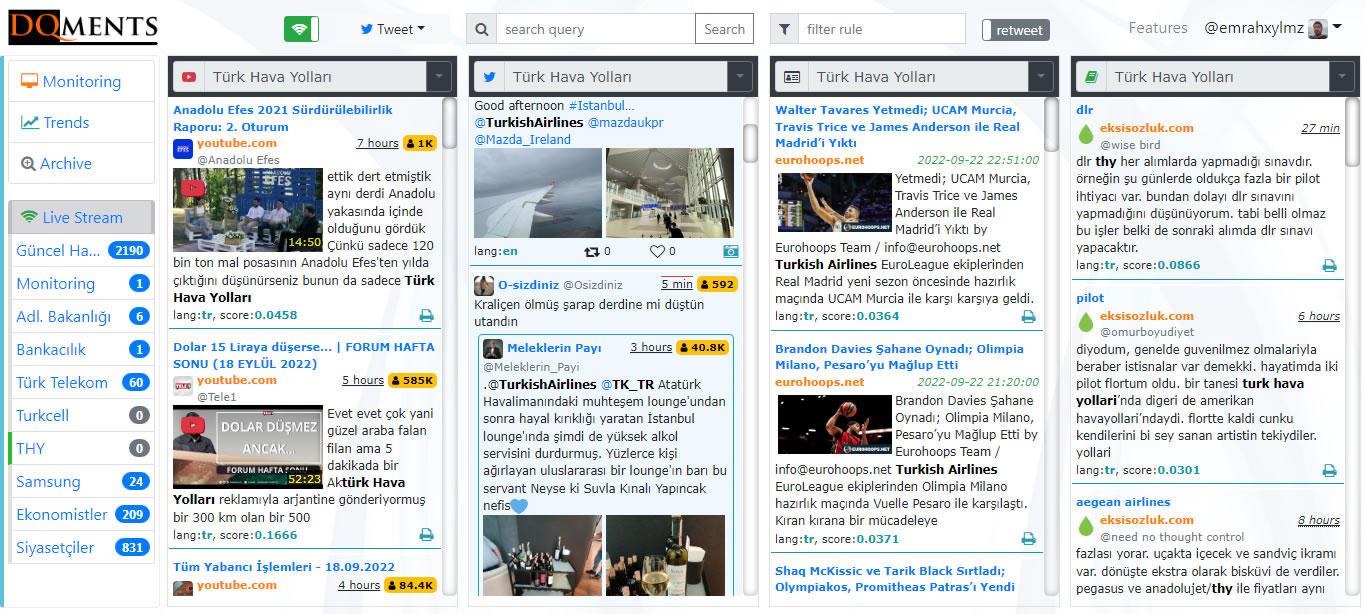Toggle the retweet switch
Viewport: 1366px width, 614px height.
click(x=1015, y=30)
